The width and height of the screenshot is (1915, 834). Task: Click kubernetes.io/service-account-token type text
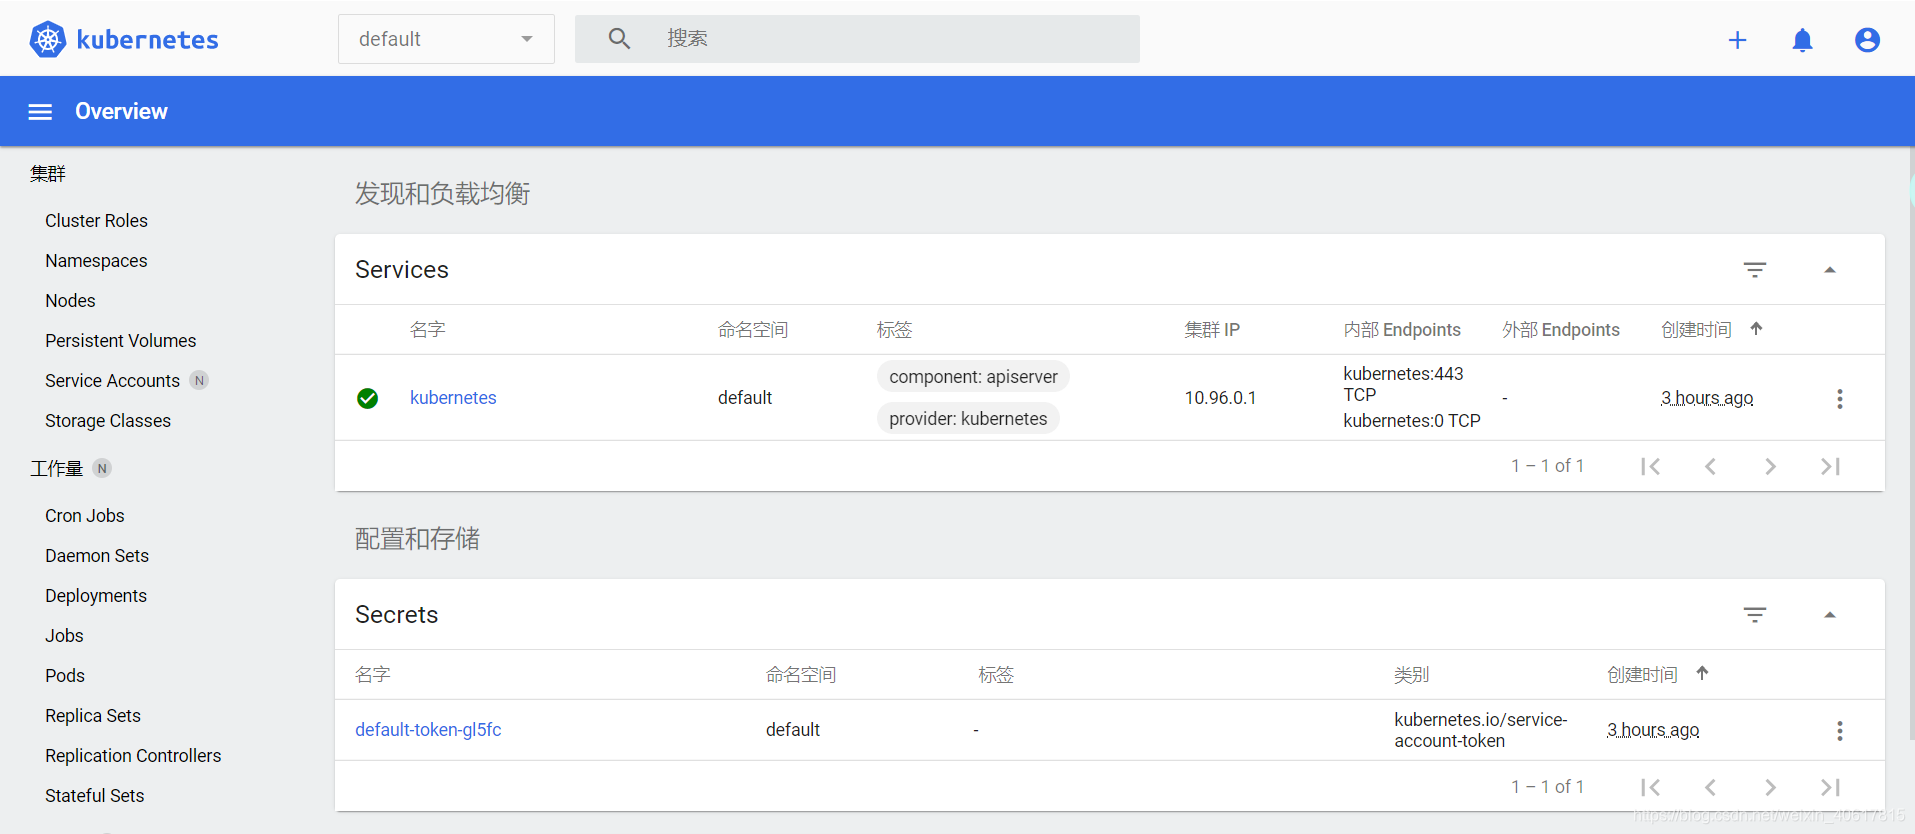1481,730
